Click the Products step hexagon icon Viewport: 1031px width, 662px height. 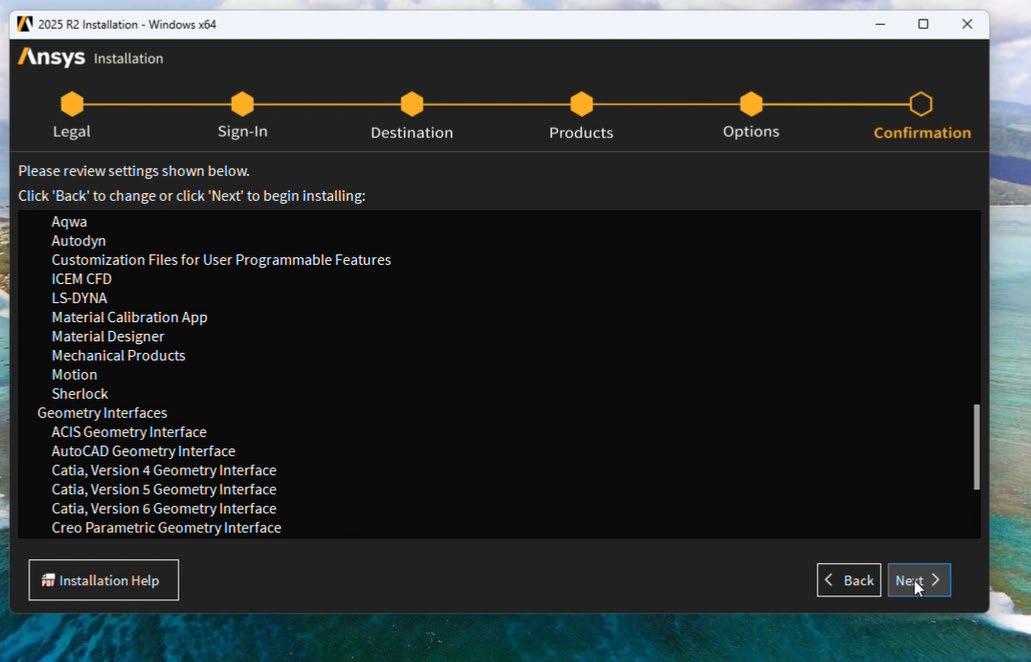pos(581,104)
